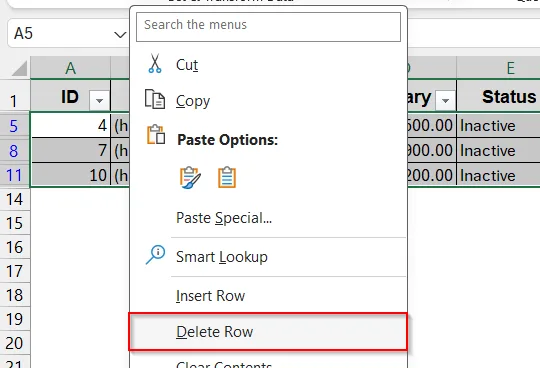
Task: Click salary cell ending 500.00
Action: click(432, 125)
